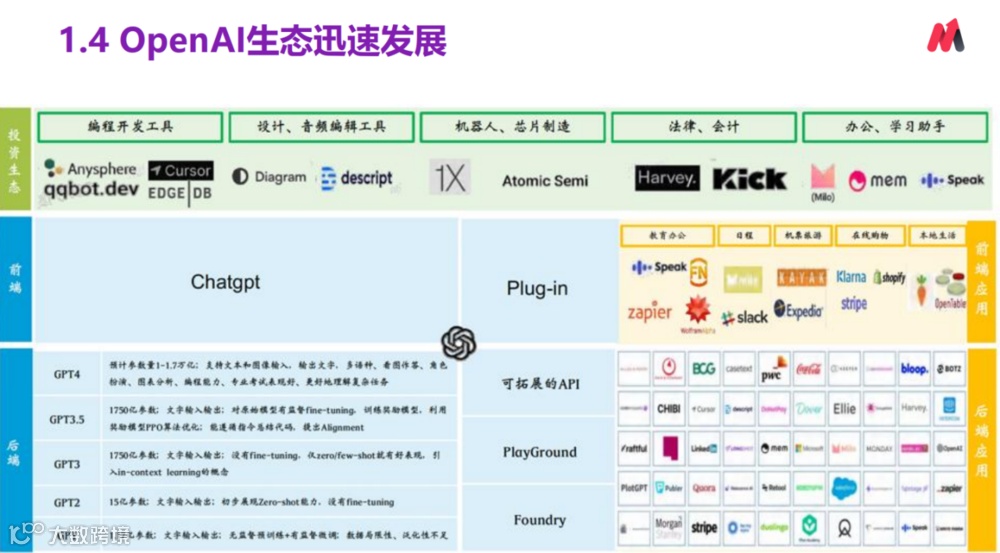1000x553 pixels.
Task: Click the GPT2 row label
Action: pos(67,503)
